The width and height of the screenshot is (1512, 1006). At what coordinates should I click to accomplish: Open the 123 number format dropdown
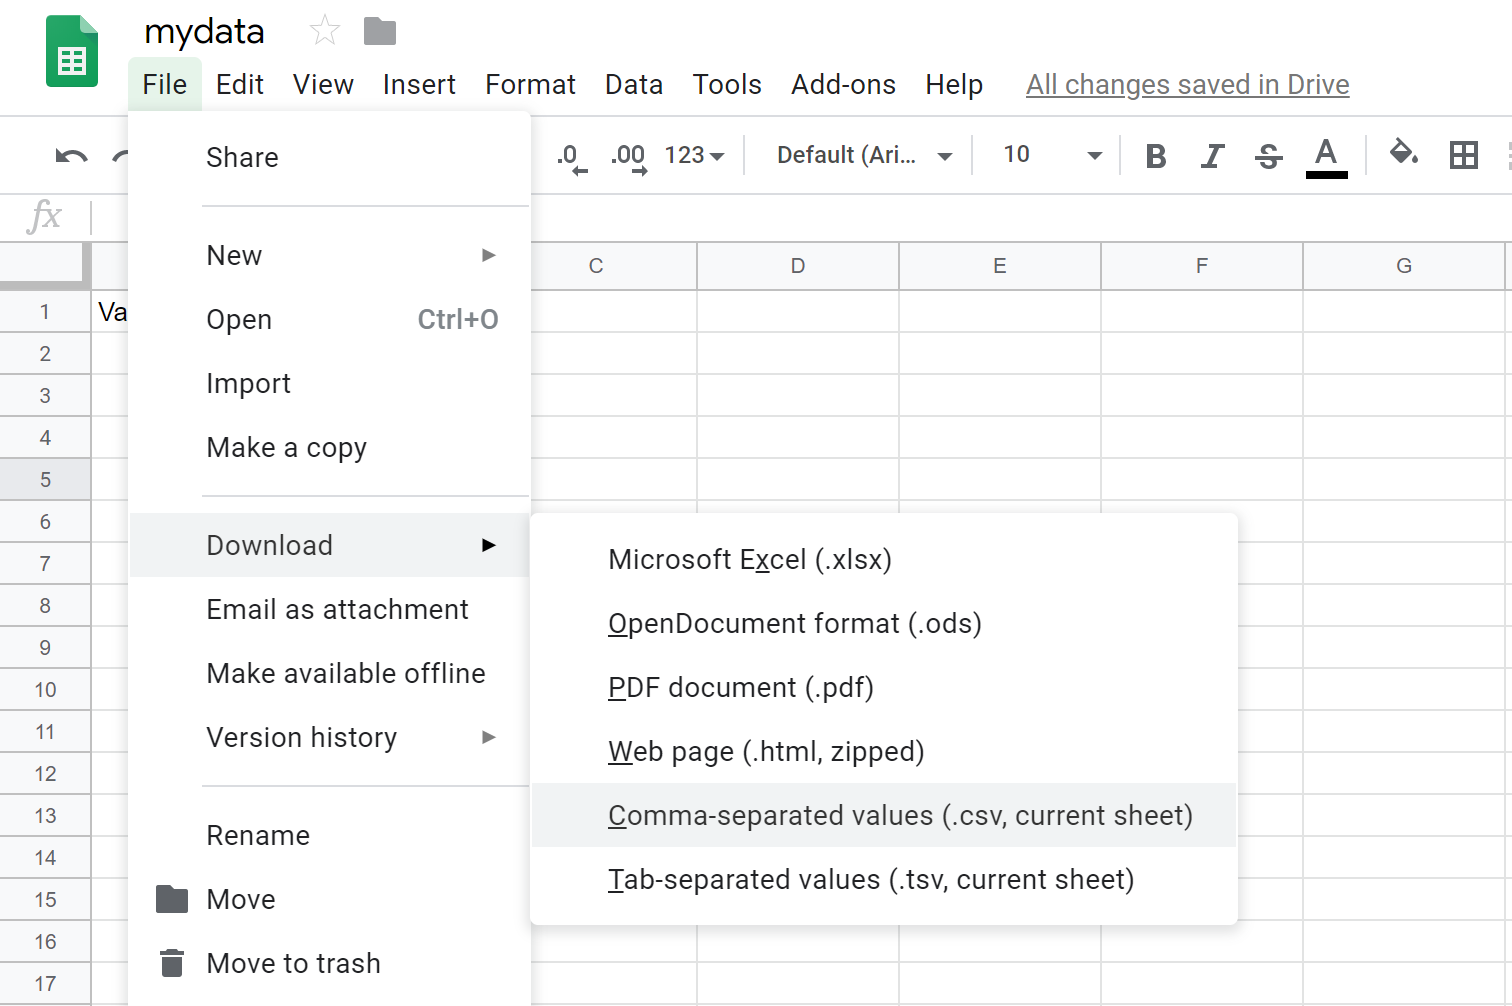[x=694, y=155]
